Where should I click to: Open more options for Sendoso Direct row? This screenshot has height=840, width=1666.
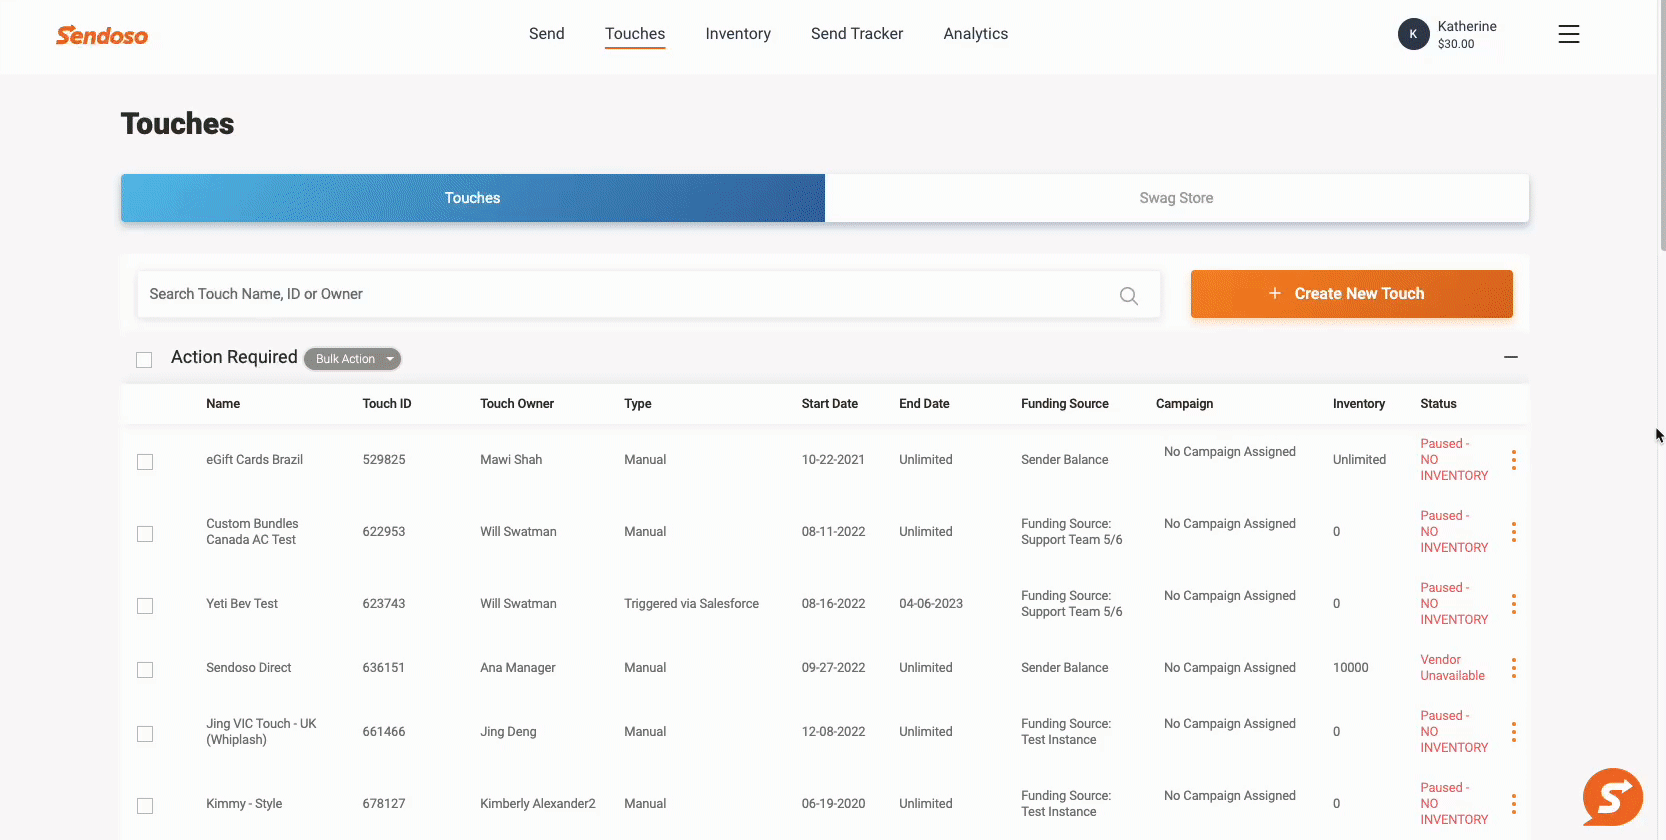click(1514, 668)
